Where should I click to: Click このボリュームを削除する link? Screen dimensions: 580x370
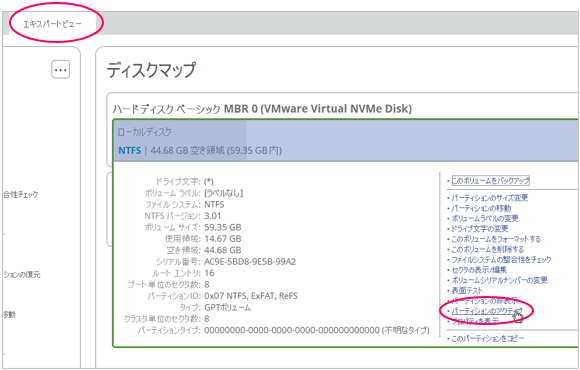[488, 249]
